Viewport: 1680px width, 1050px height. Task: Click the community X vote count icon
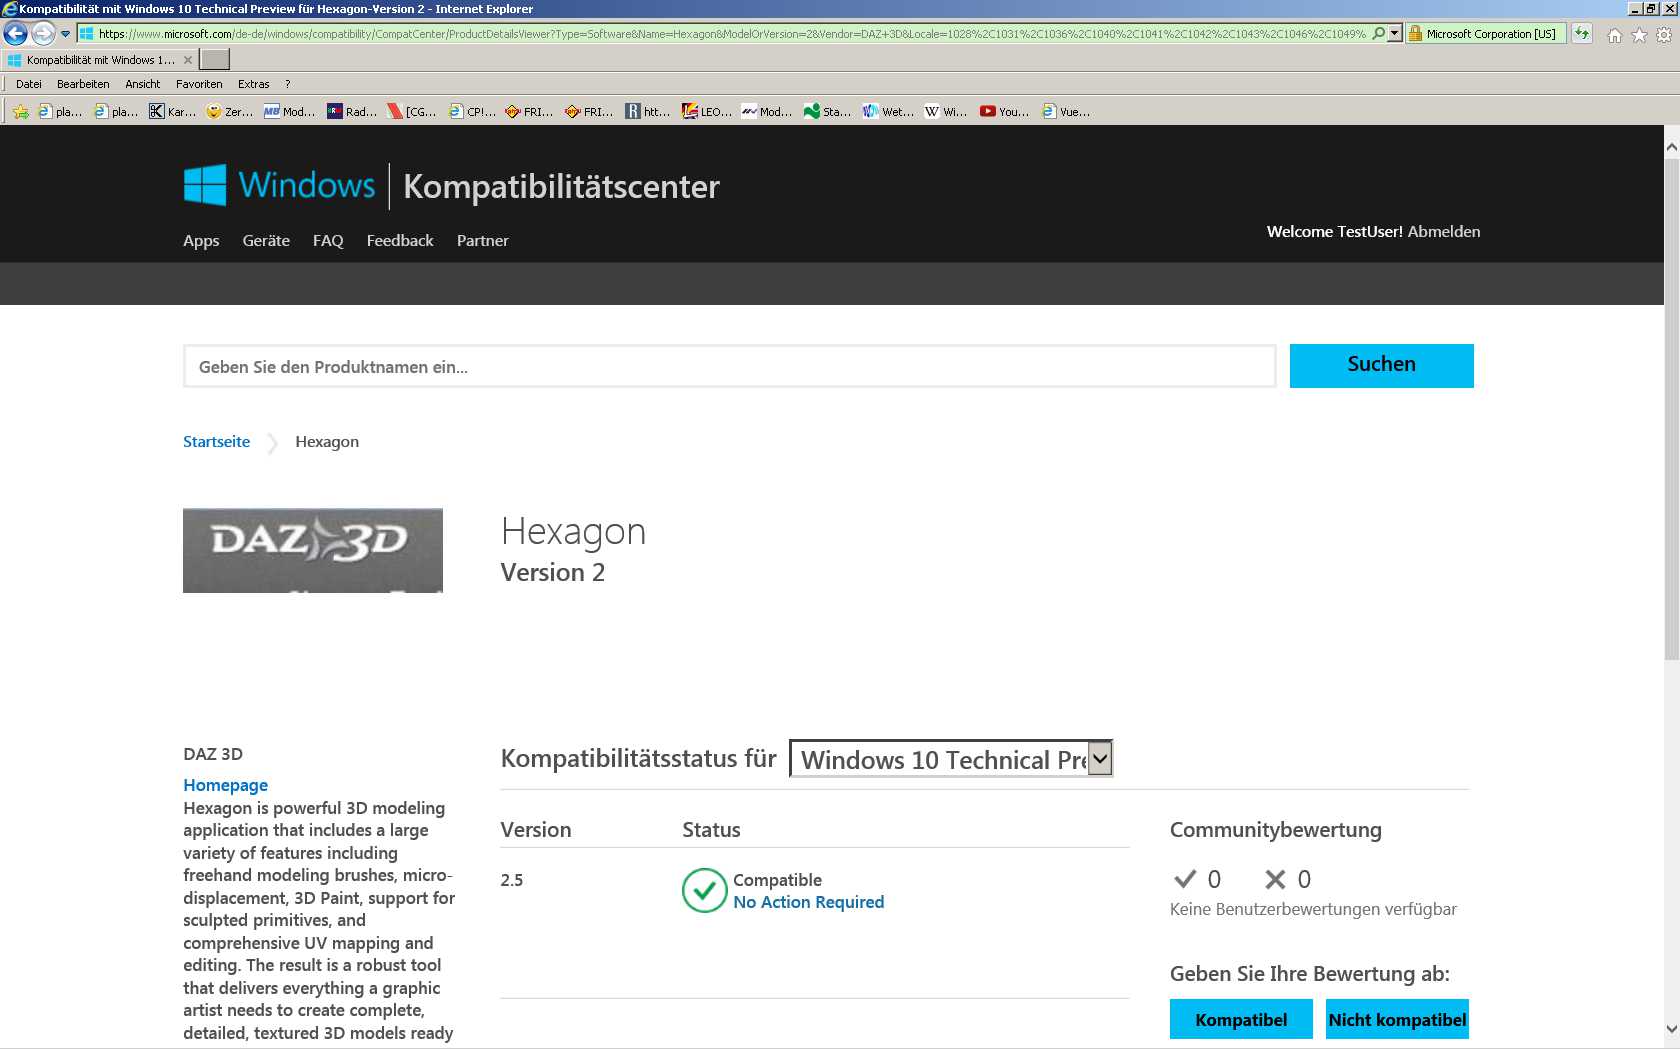(x=1275, y=879)
